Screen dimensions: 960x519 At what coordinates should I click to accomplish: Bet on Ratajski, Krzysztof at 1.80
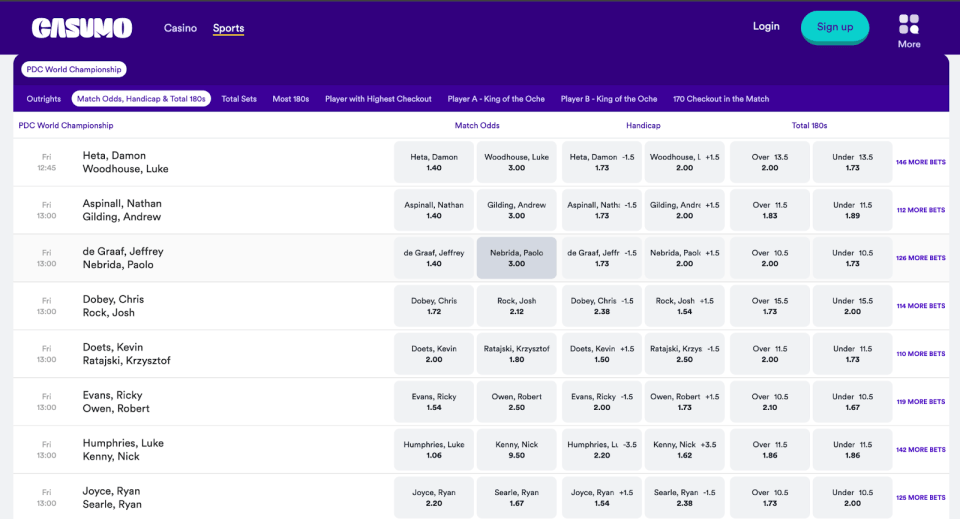(x=516, y=354)
